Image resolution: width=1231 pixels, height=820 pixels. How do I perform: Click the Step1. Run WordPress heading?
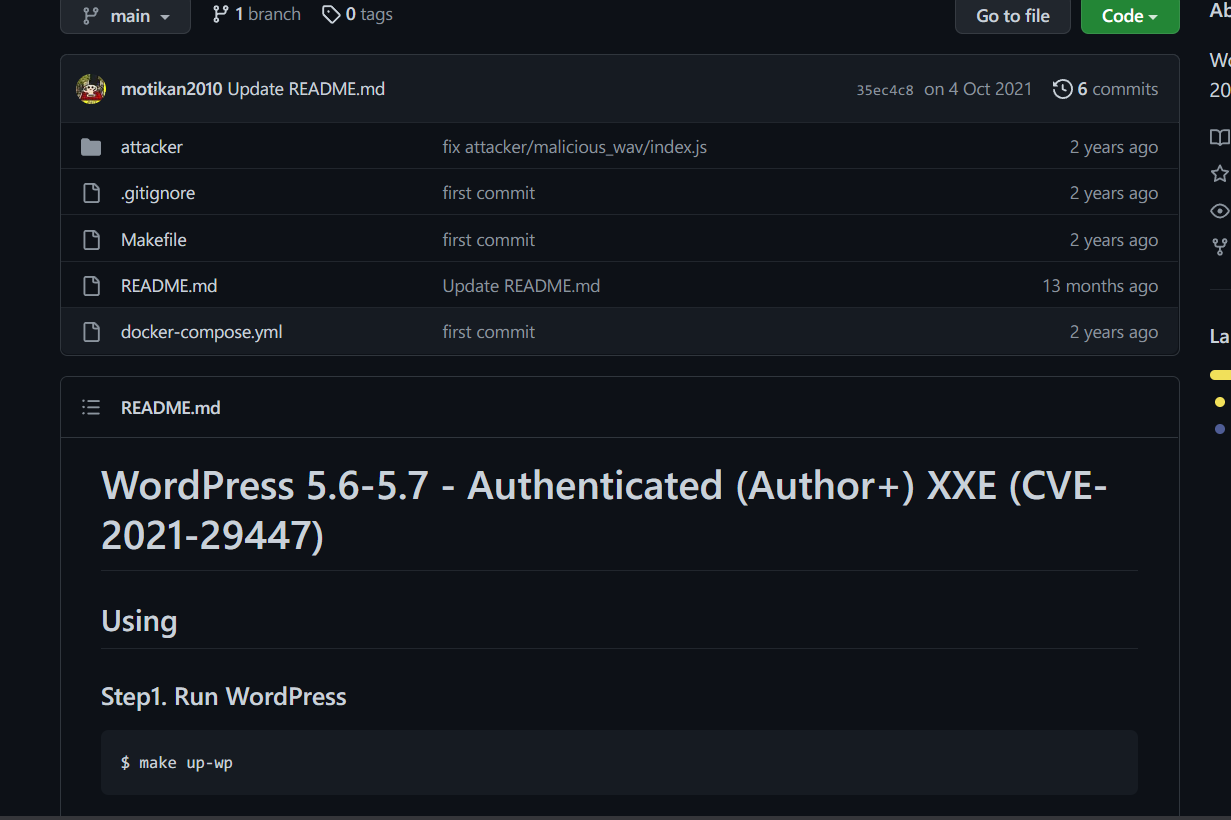pos(224,697)
